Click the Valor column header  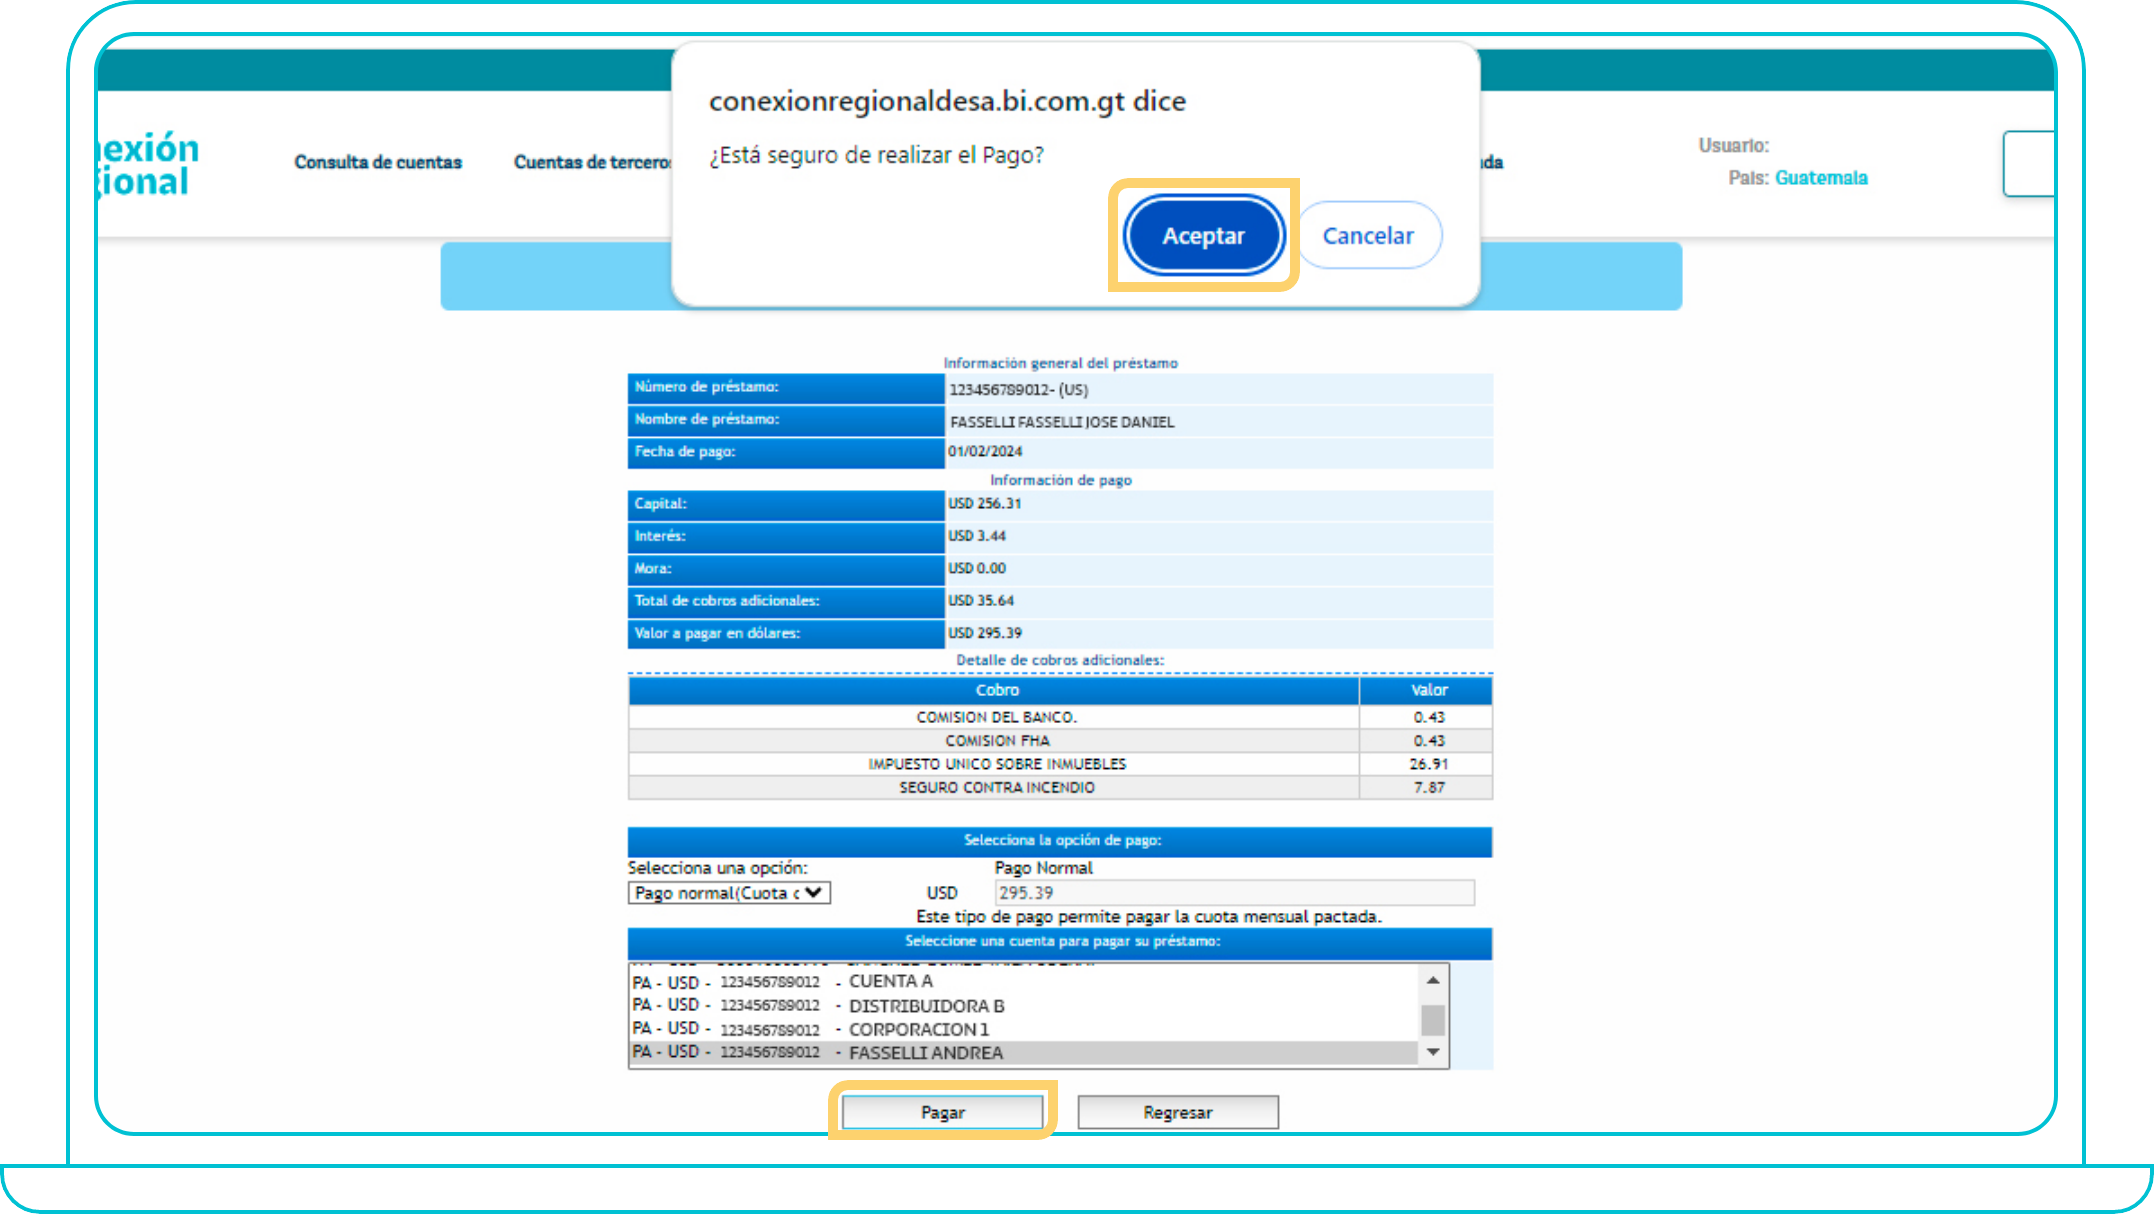[1428, 690]
